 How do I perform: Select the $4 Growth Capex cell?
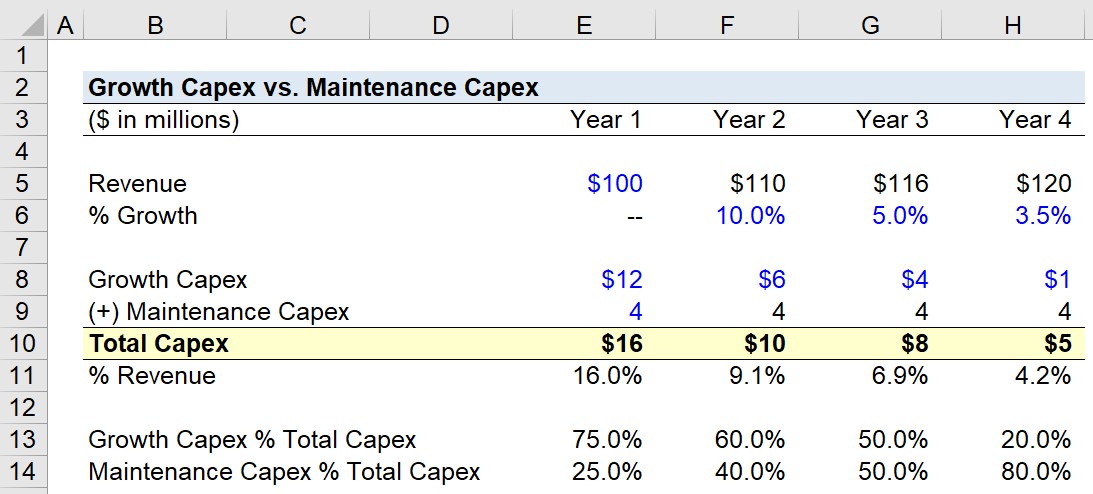915,279
